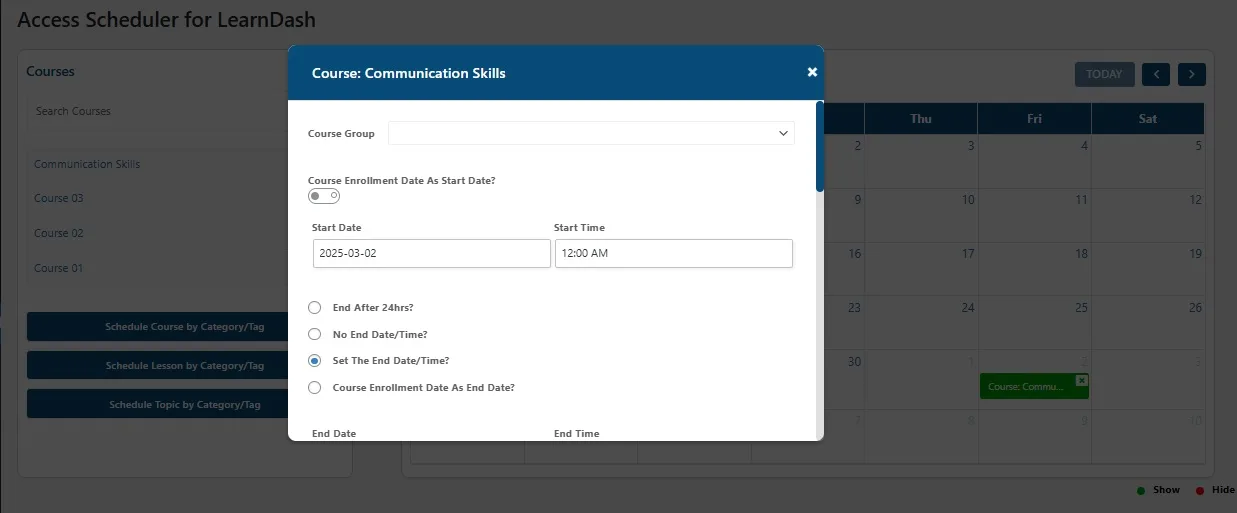
Task: Click calendar day 18
Action: [x=1081, y=254]
